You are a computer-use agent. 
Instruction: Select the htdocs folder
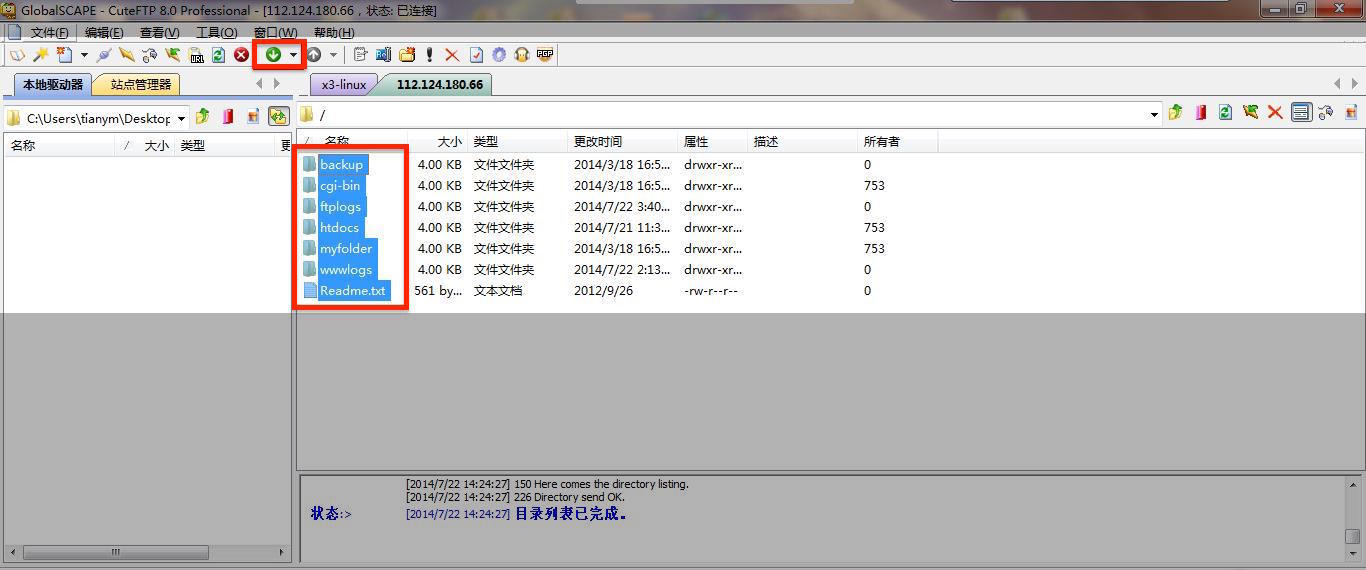339,228
